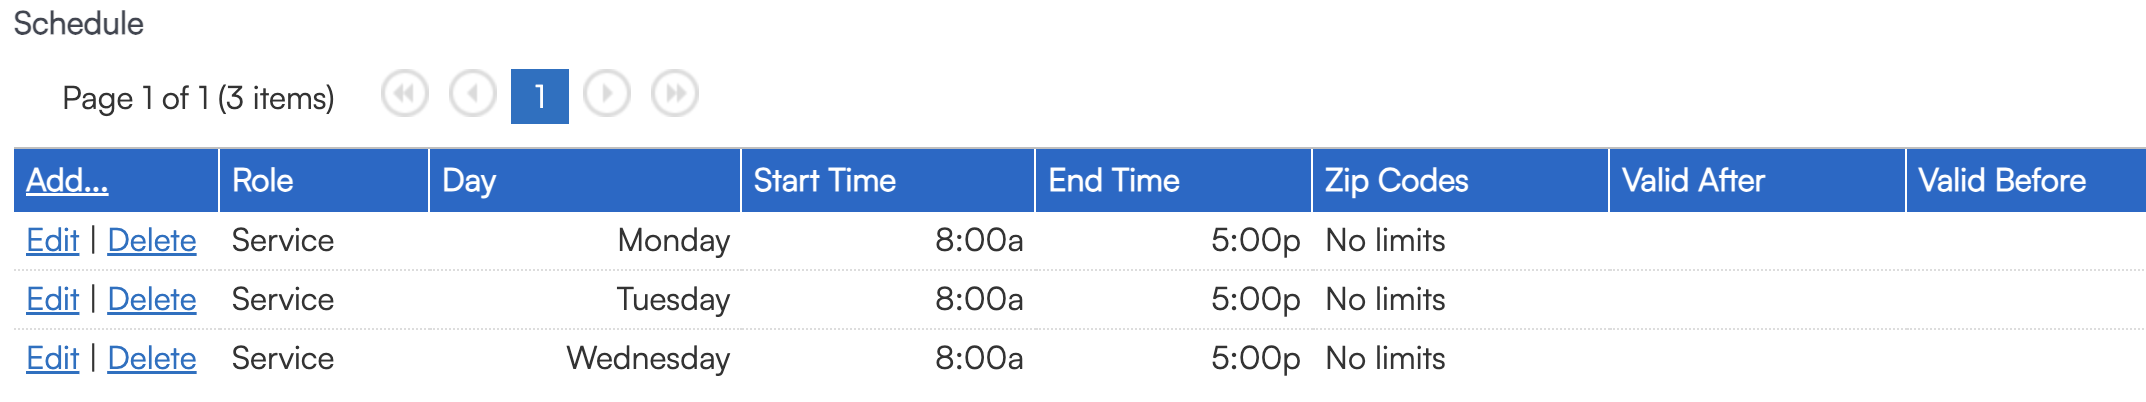
Task: Sort by Start Time column header
Action: 824,181
